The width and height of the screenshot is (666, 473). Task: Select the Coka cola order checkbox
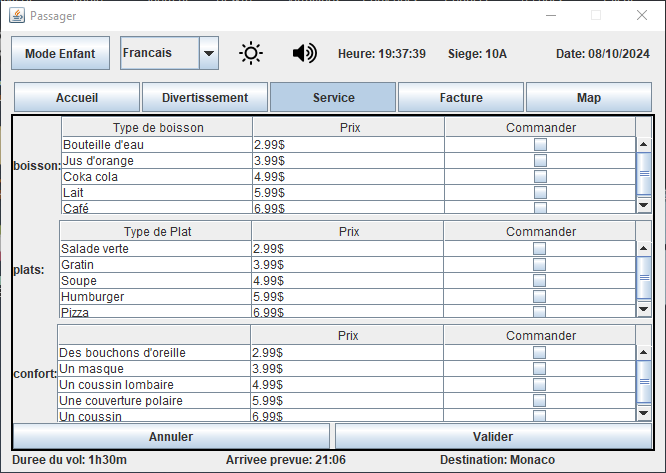[540, 177]
